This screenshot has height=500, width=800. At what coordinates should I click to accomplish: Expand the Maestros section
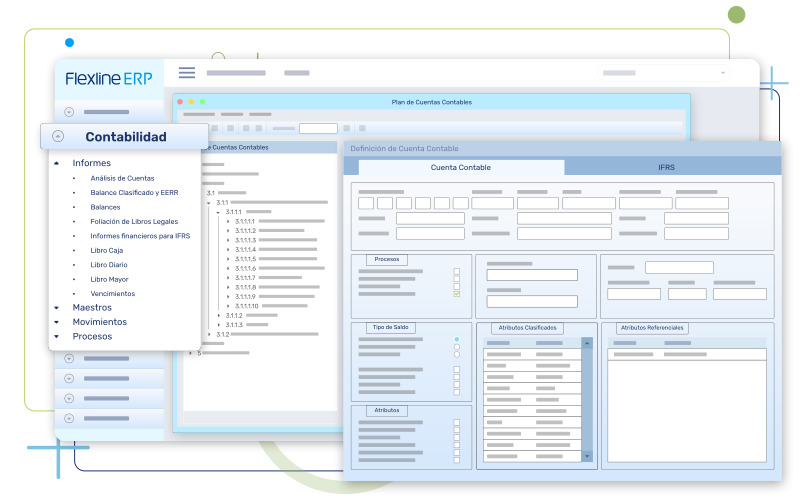57,308
